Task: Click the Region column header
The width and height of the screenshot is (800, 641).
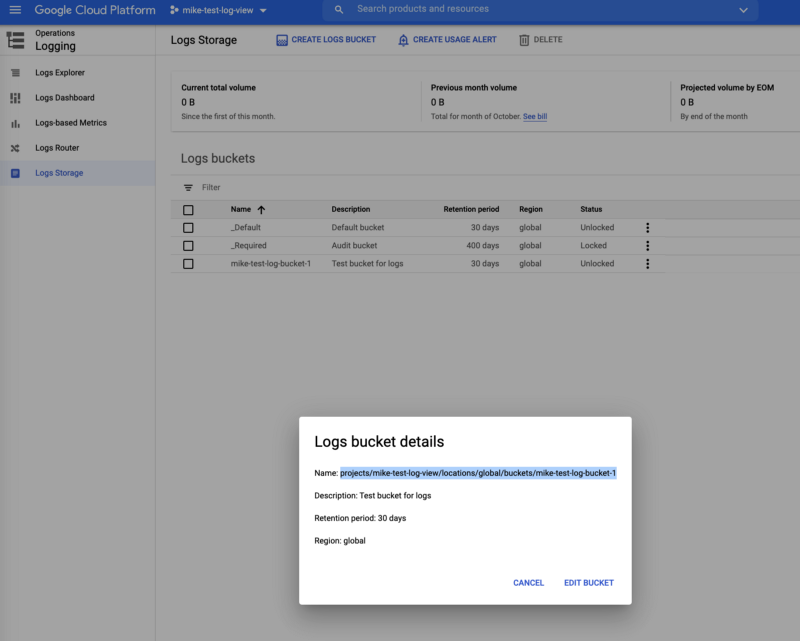Action: click(x=531, y=209)
